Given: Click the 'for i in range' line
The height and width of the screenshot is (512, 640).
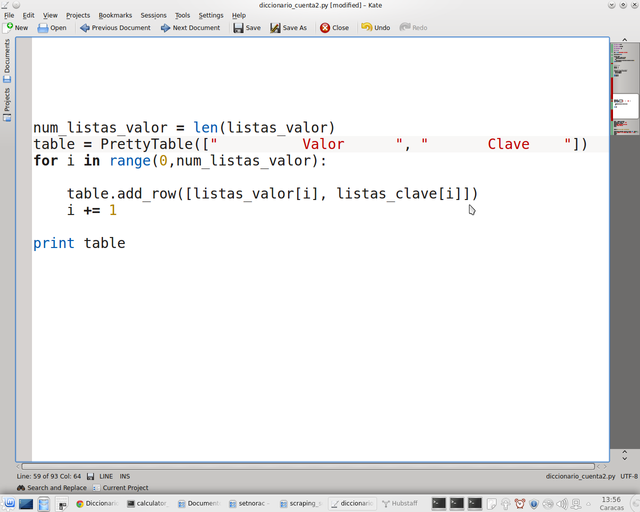Looking at the screenshot, I should pos(180,160).
